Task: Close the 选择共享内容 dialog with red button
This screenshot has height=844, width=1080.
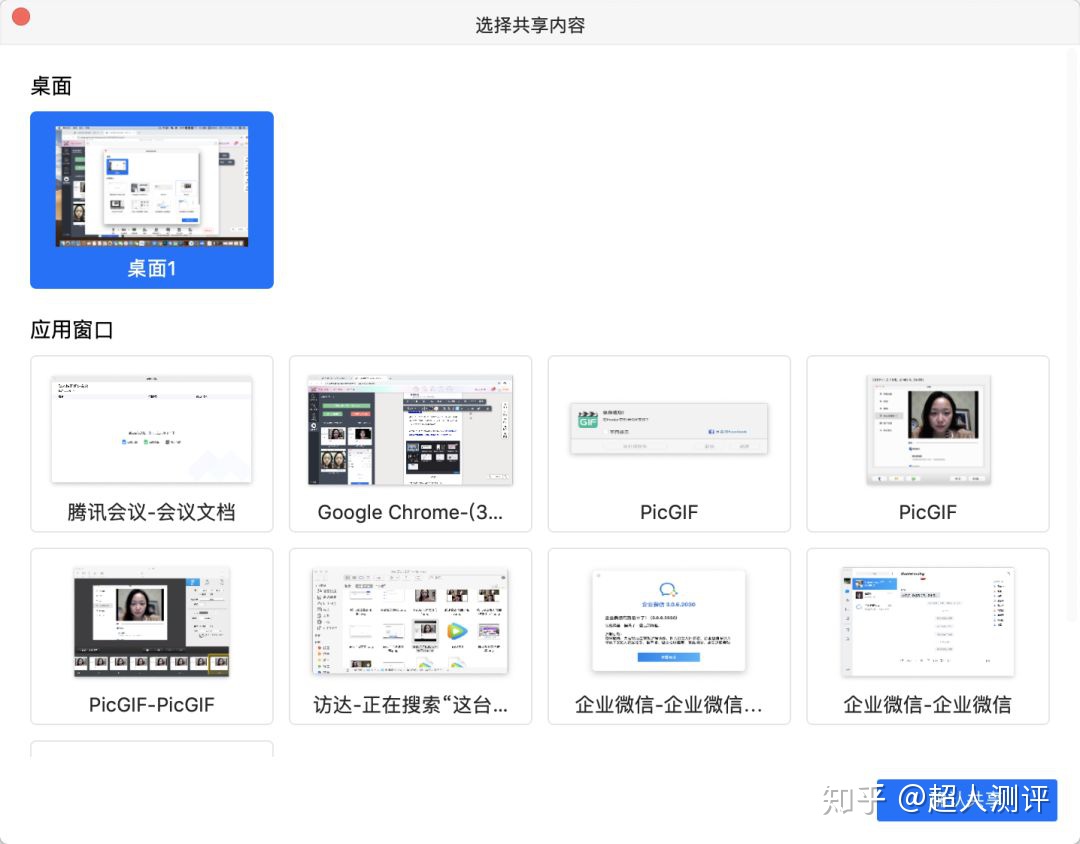Action: tap(21, 17)
